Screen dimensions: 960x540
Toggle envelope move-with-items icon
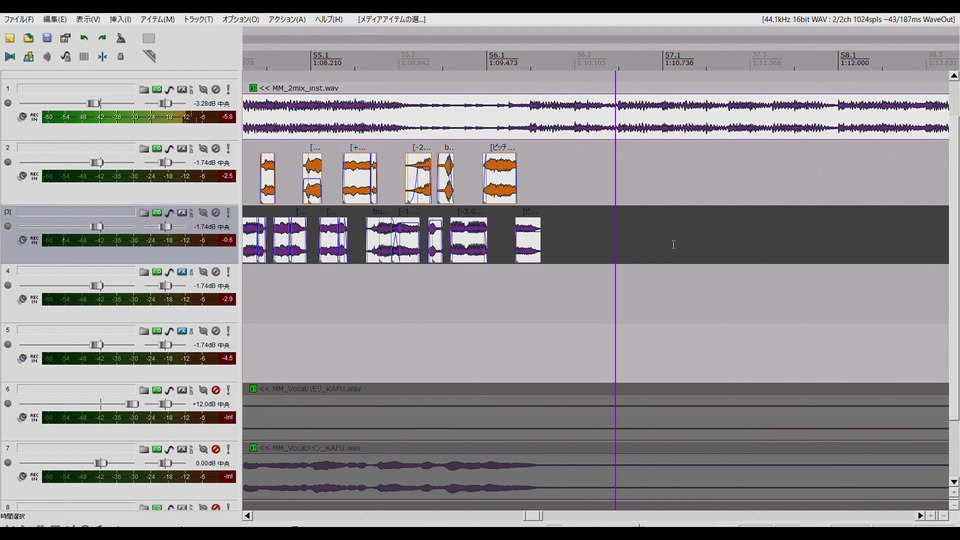coord(66,56)
